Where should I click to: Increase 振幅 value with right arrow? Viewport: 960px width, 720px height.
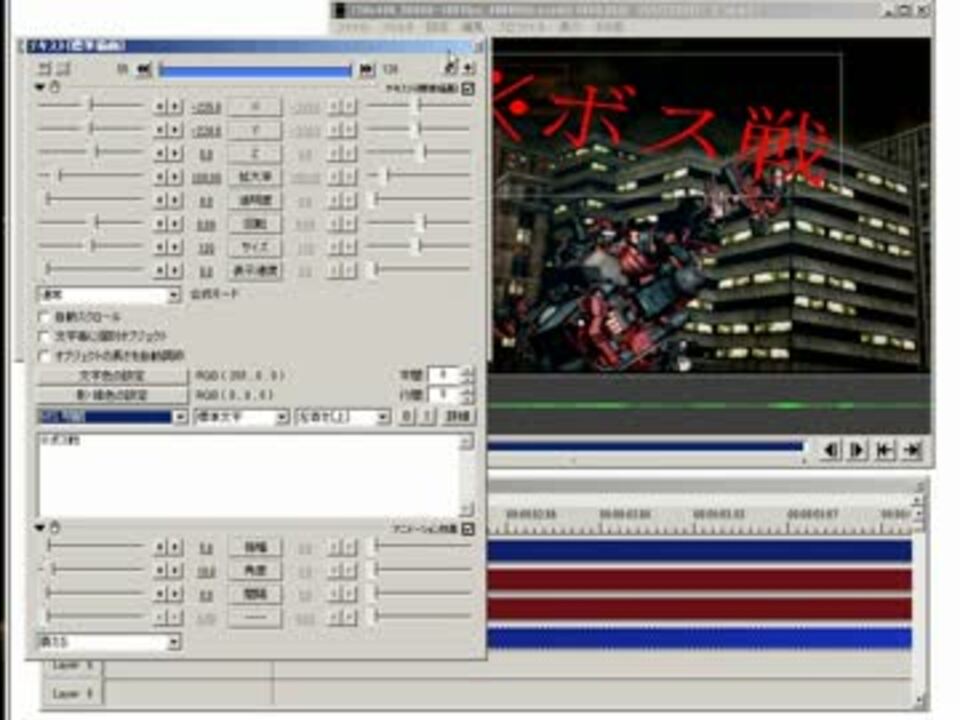point(175,547)
